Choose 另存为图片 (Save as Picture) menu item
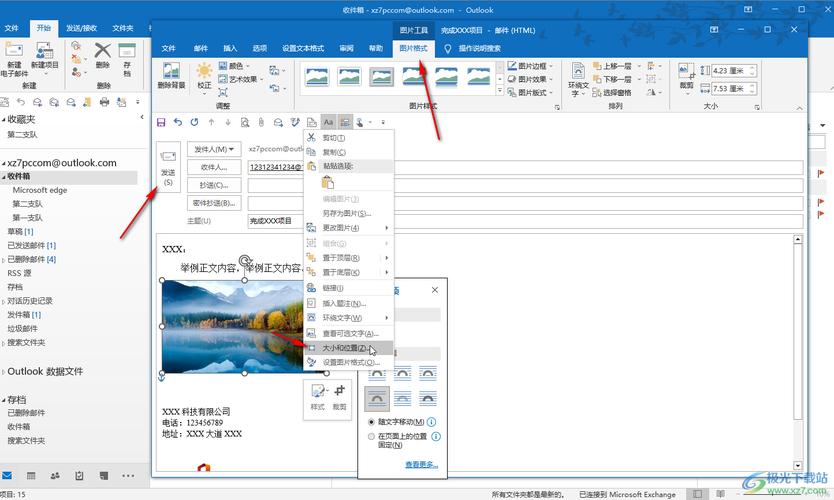834x500 pixels. pos(349,213)
